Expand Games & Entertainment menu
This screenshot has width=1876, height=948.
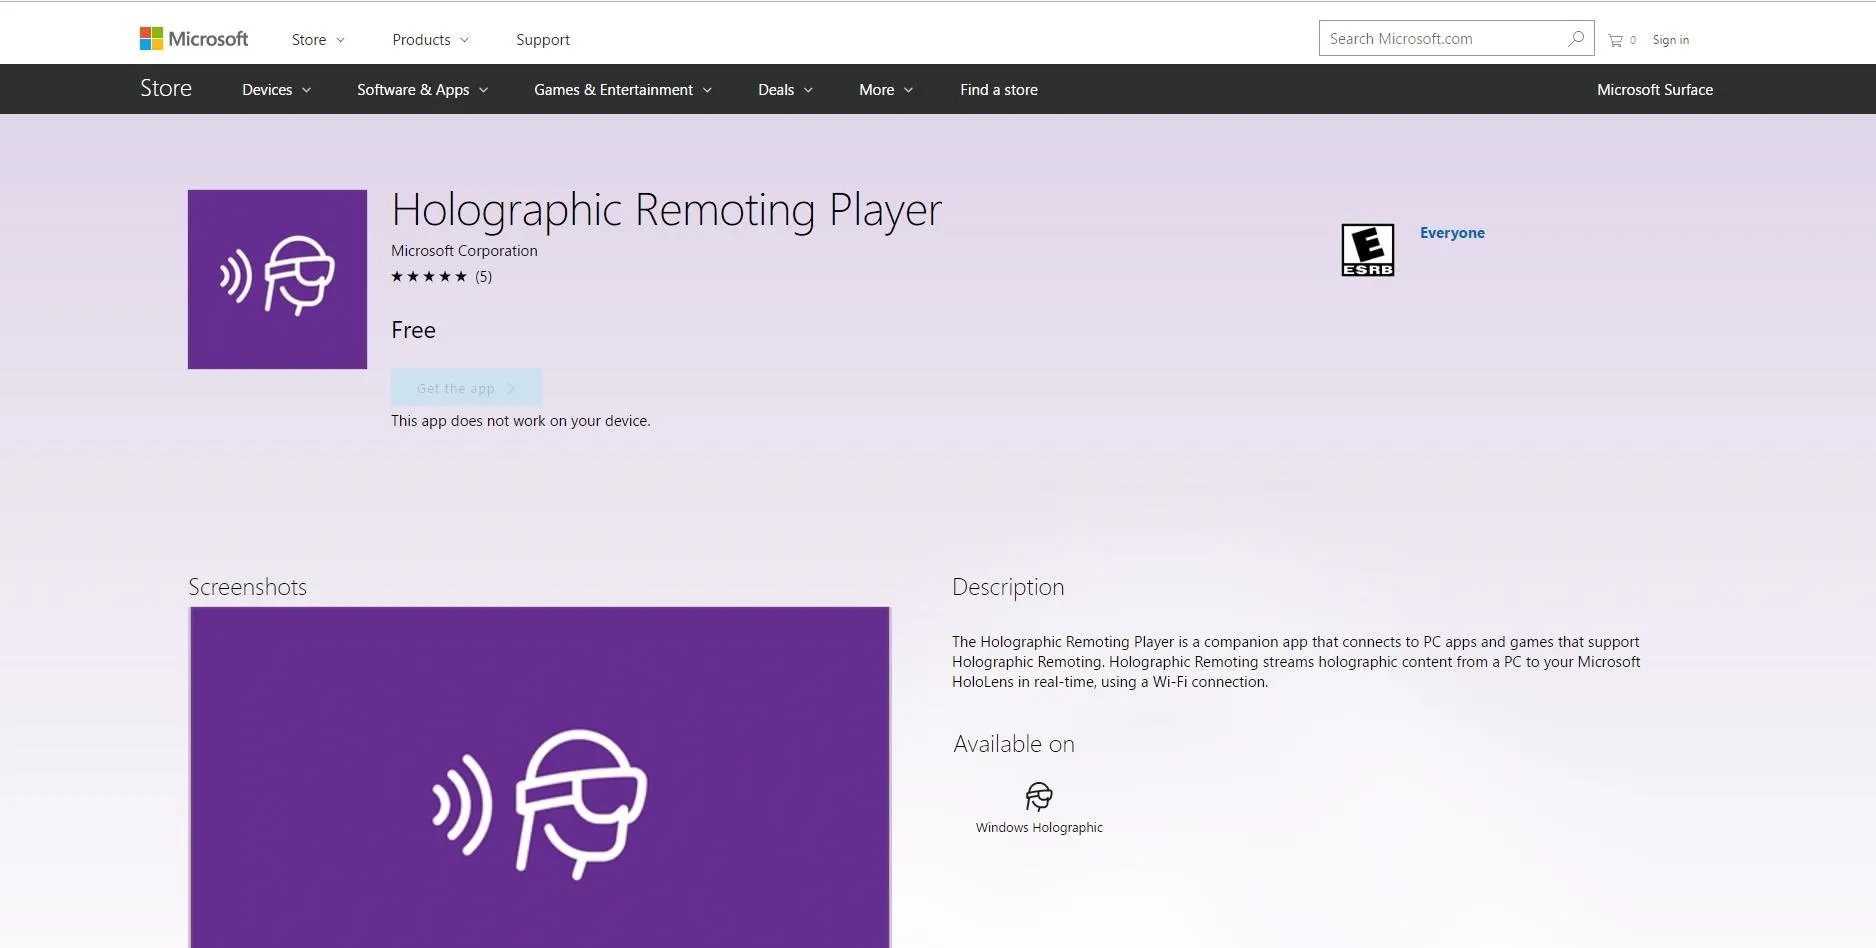point(623,90)
